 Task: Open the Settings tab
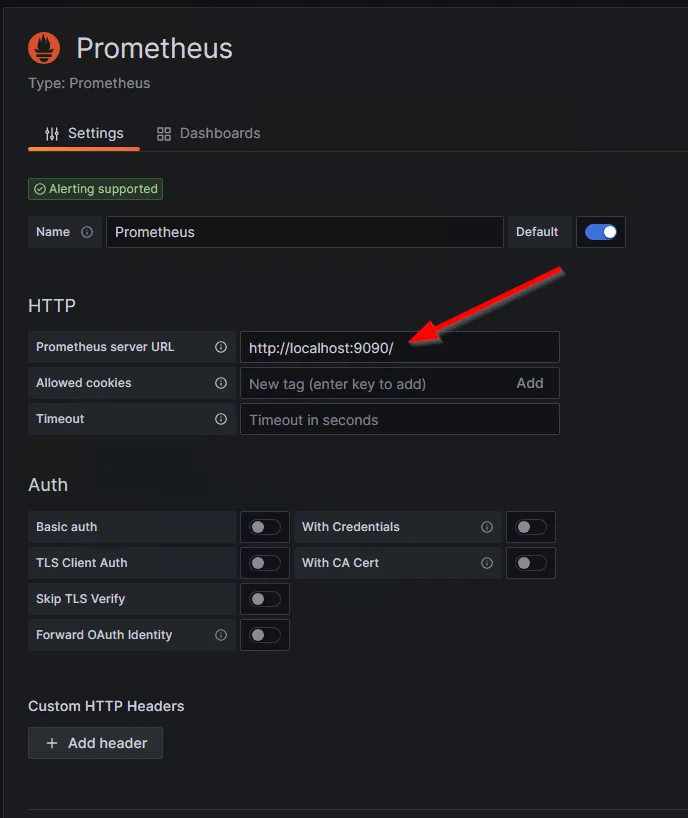[84, 133]
